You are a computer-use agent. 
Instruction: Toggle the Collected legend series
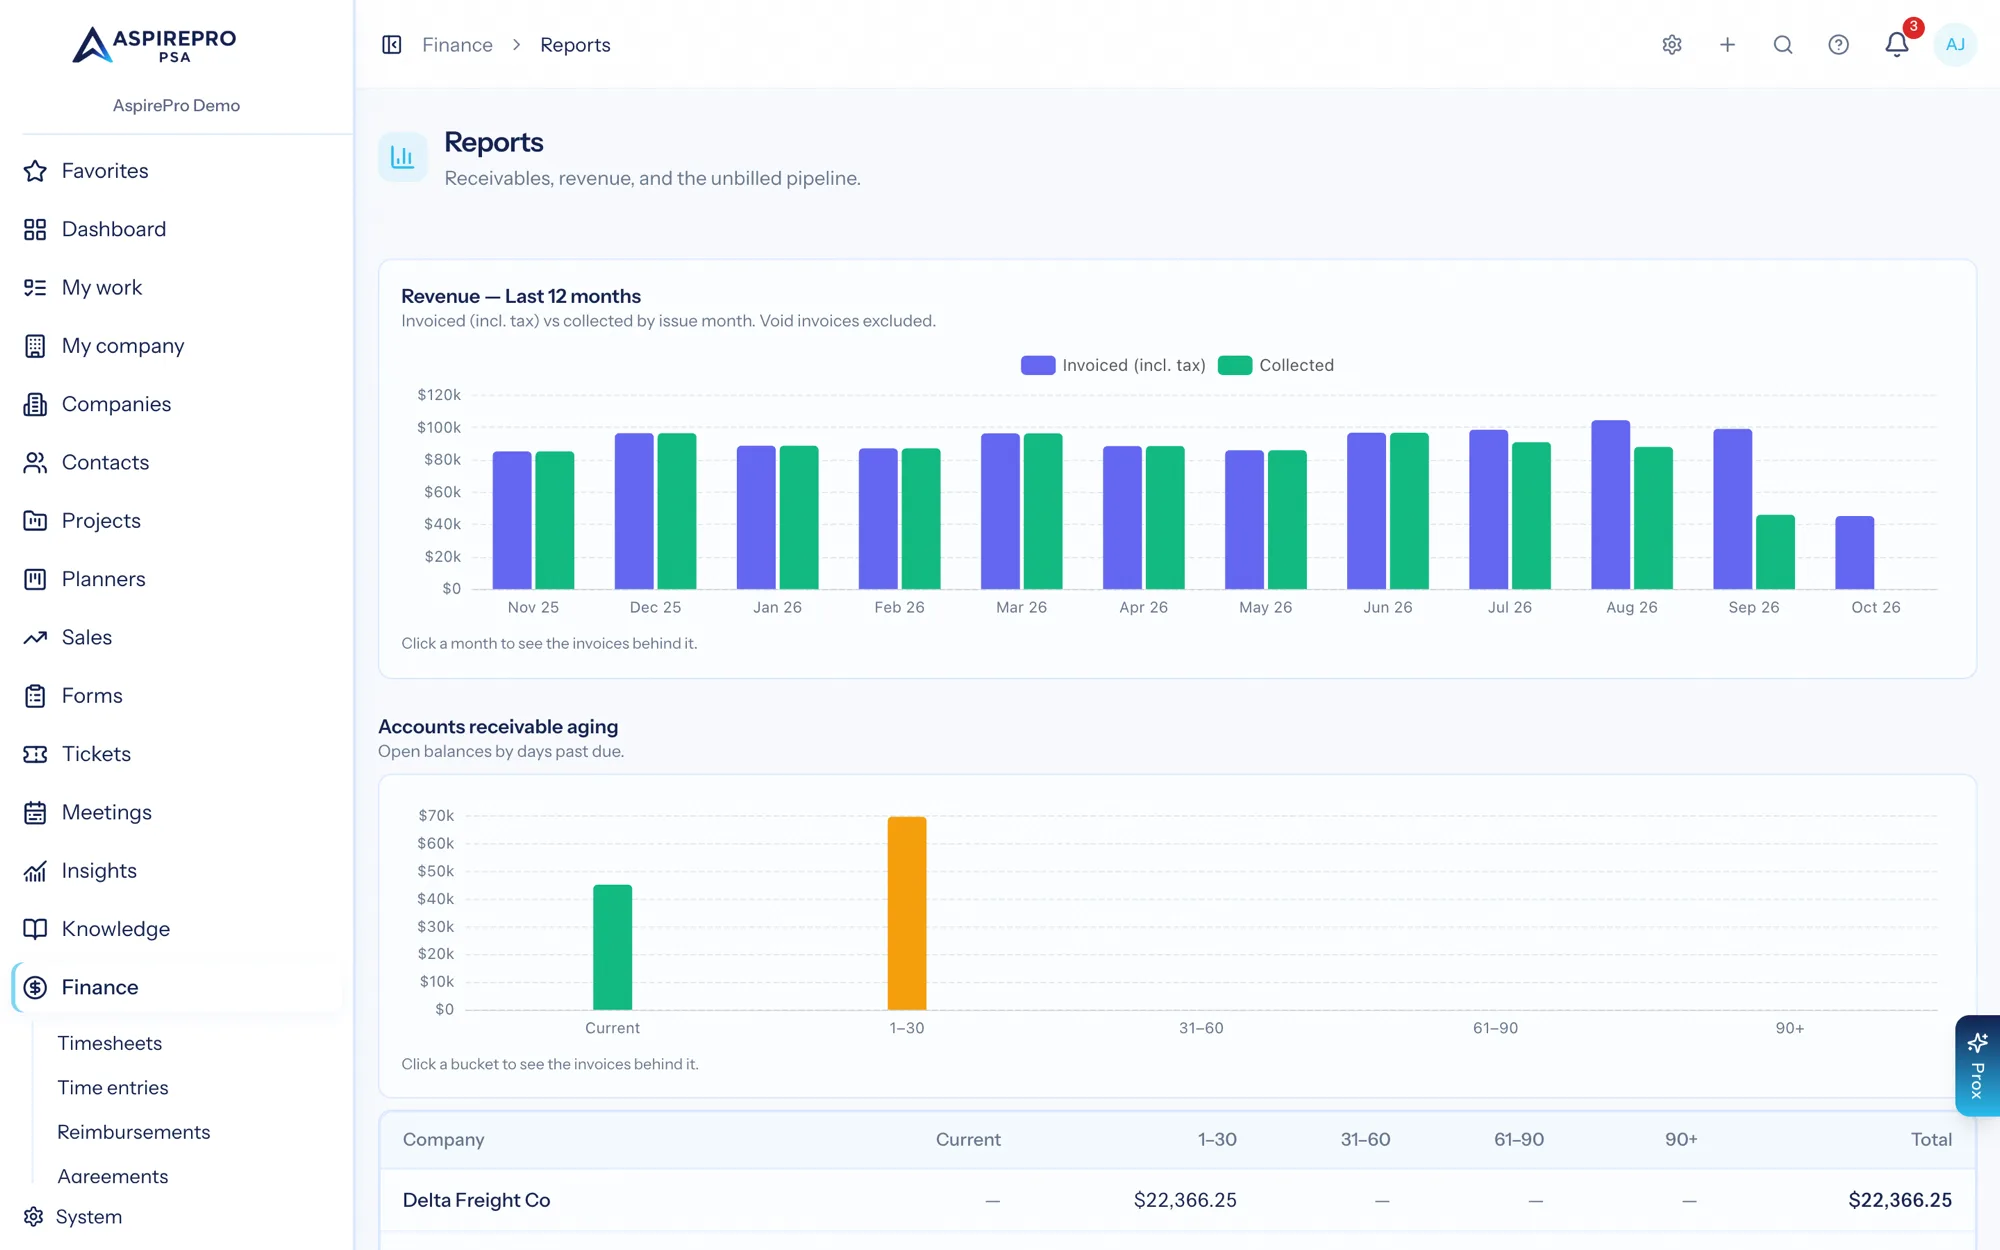pos(1276,365)
